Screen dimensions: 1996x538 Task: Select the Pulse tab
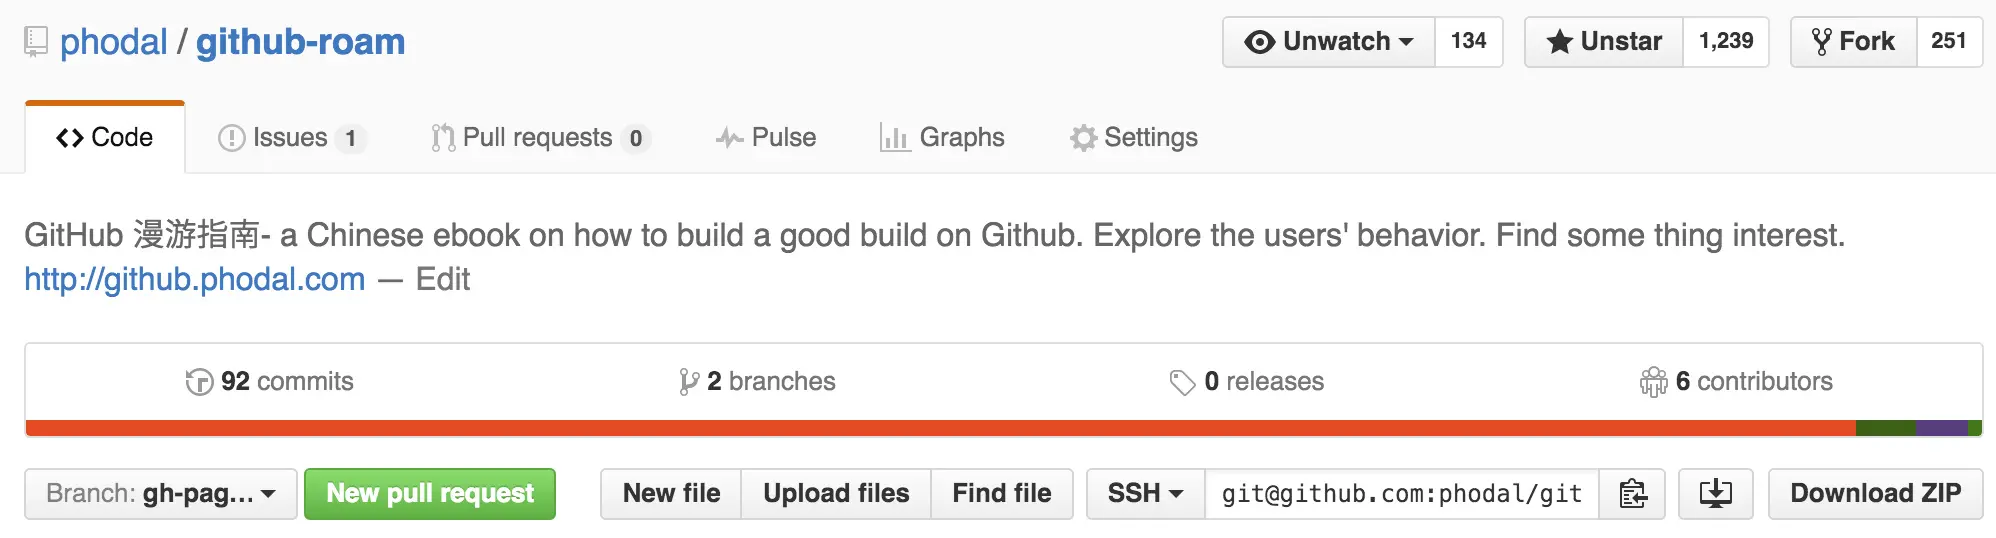(766, 138)
